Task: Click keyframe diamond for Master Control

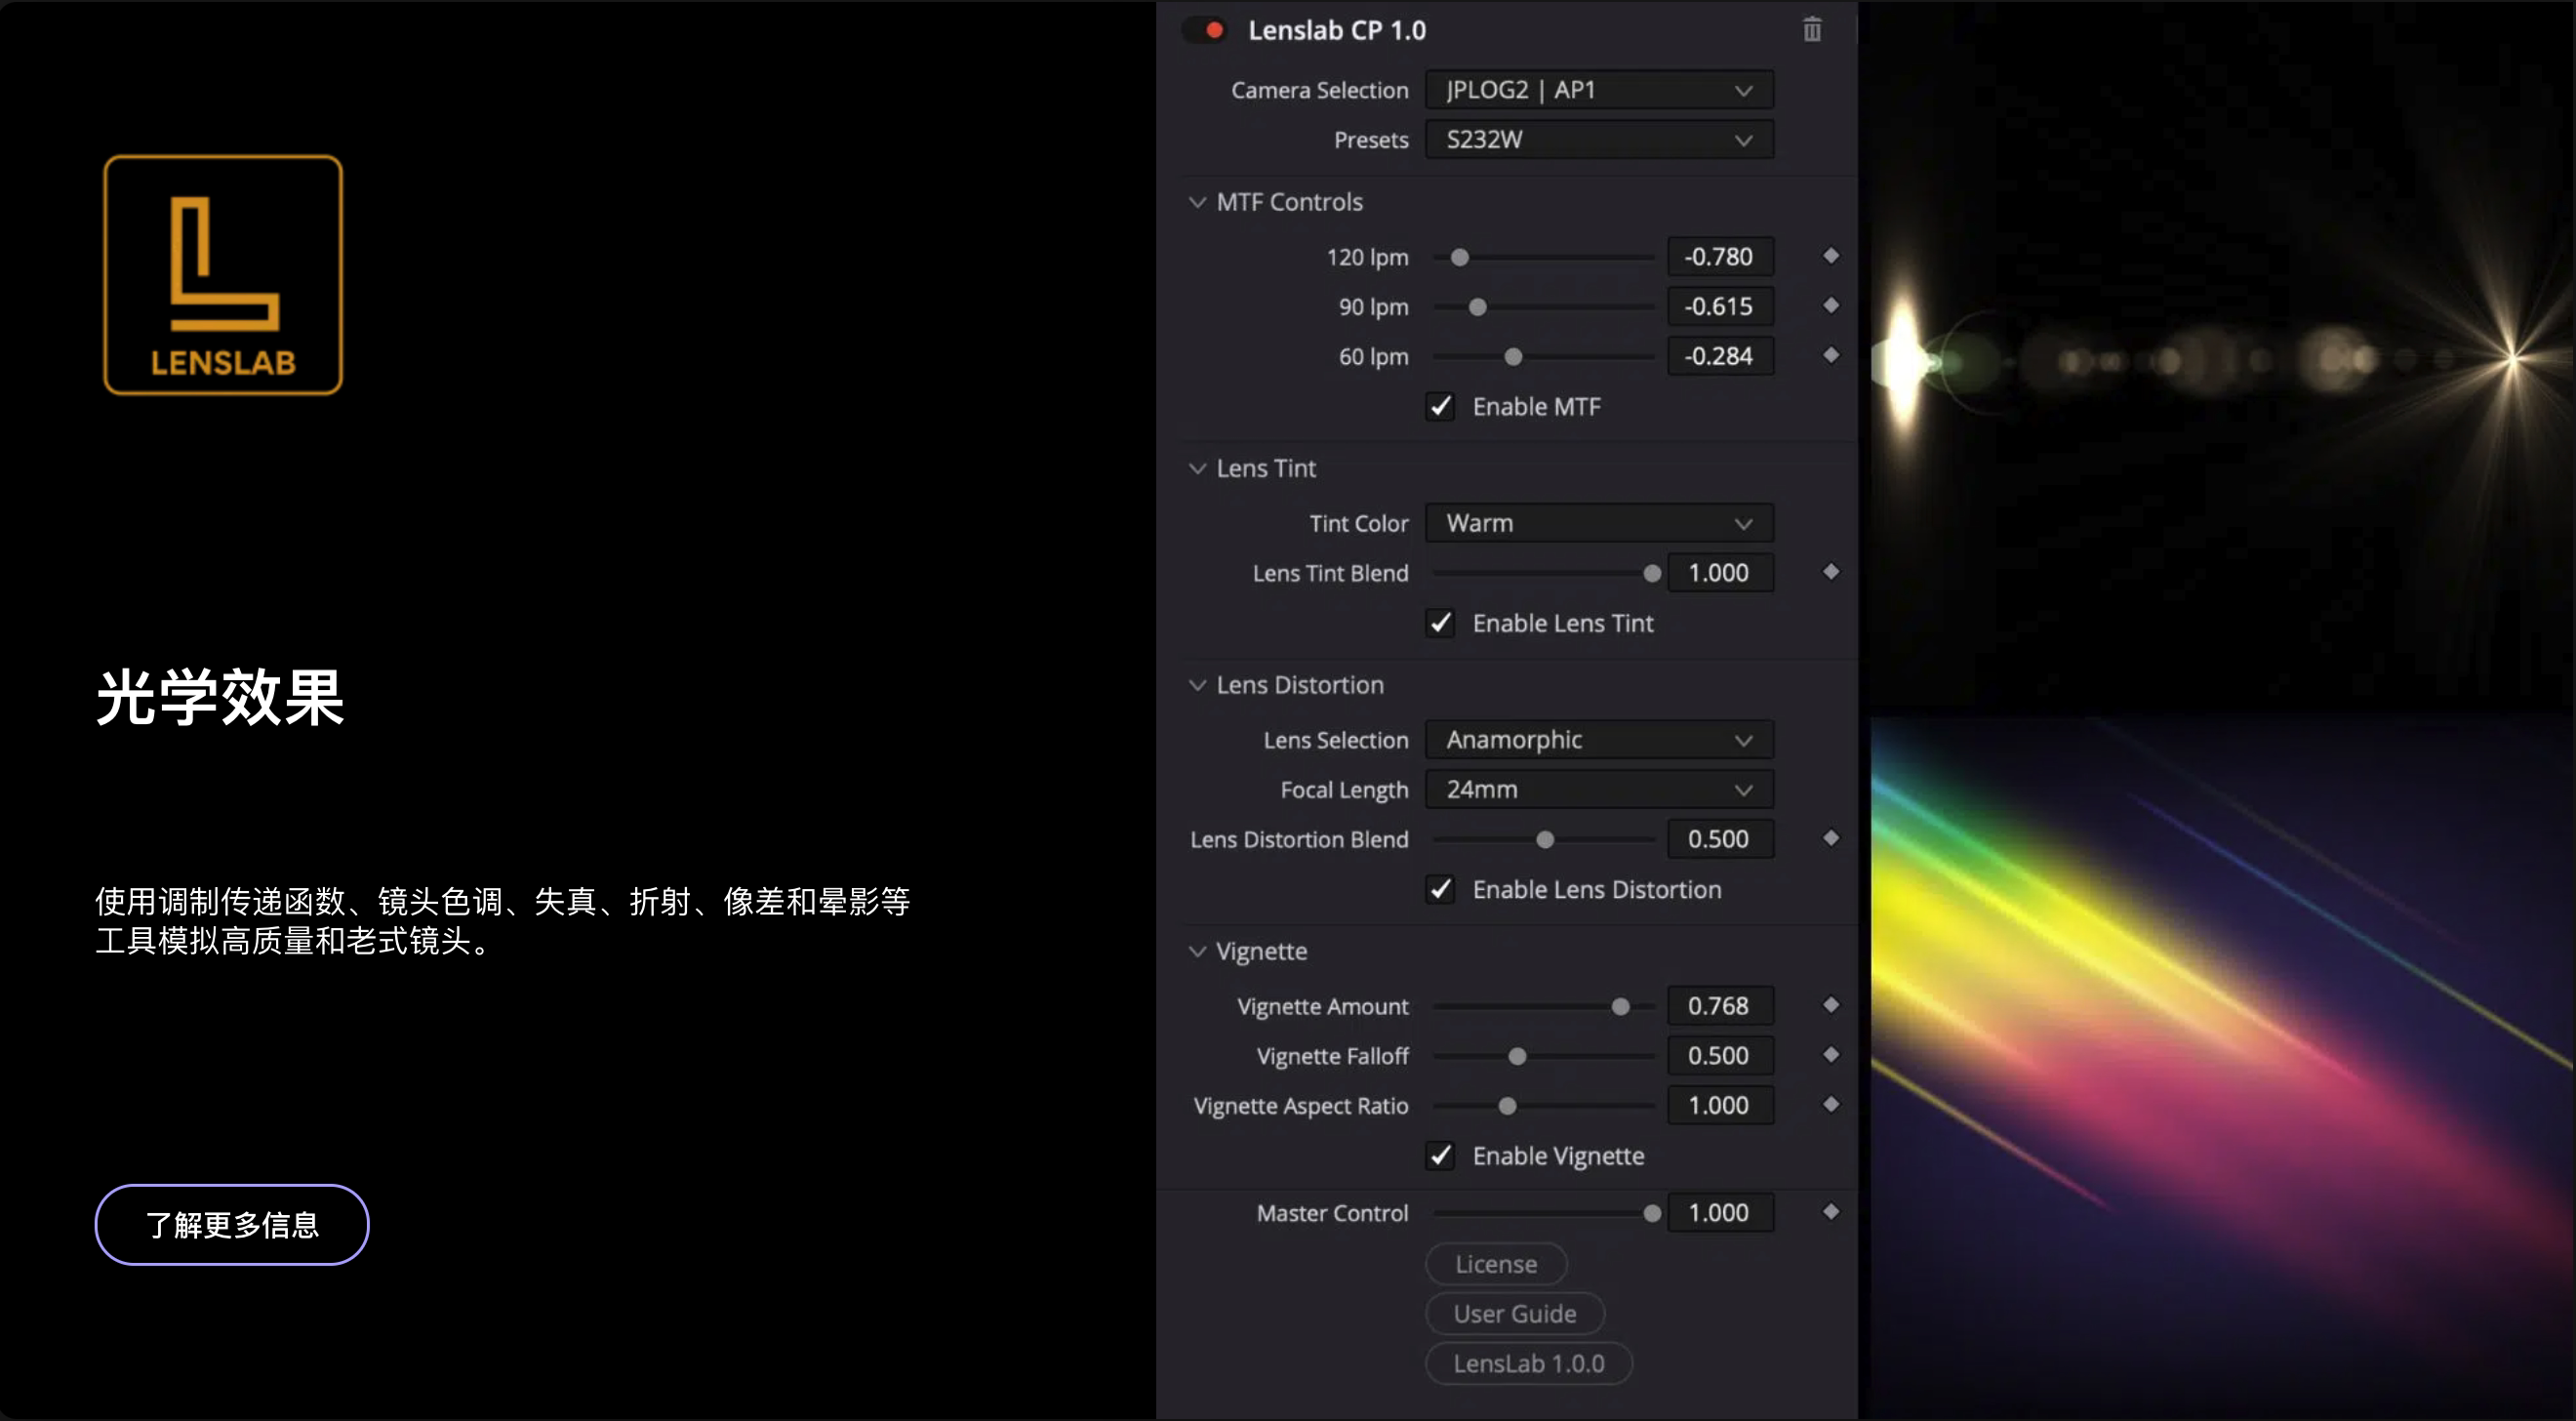Action: (x=1830, y=1212)
